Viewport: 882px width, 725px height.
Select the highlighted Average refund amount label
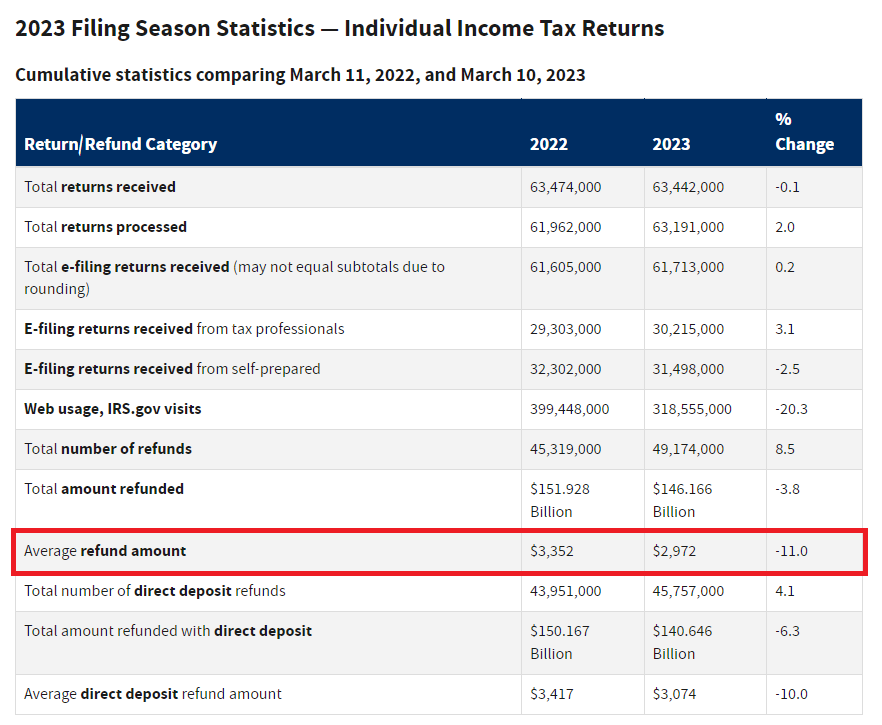[105, 551]
